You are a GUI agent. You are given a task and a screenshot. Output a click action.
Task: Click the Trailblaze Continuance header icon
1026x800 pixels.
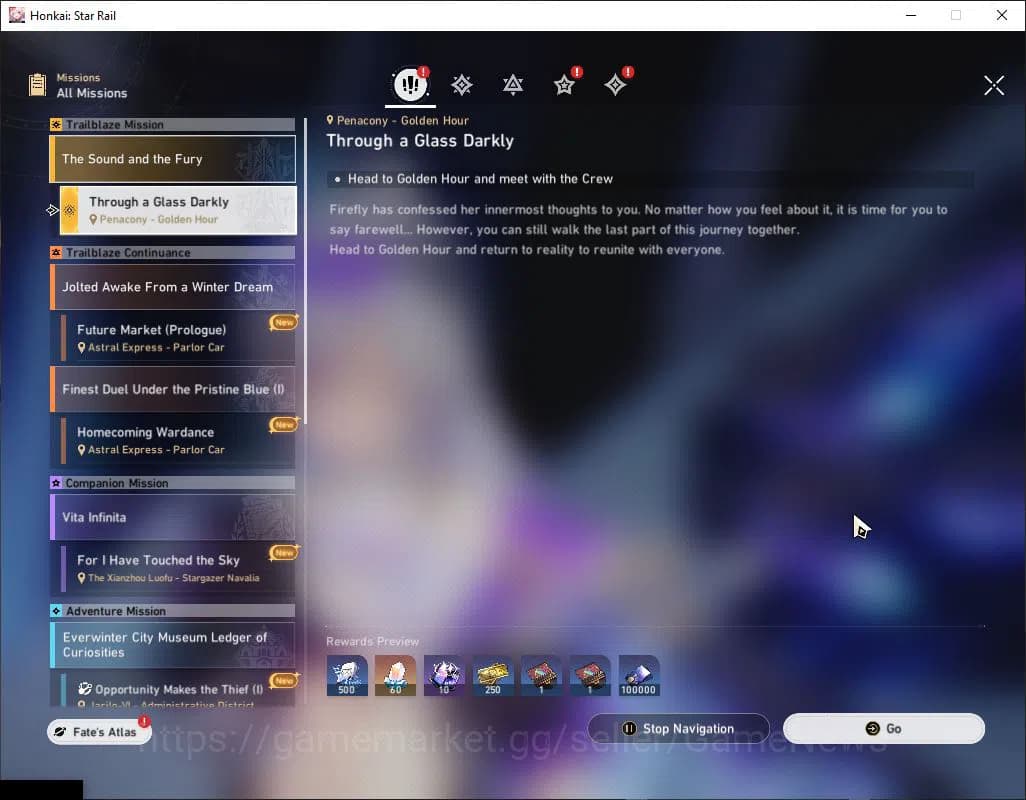click(x=56, y=252)
